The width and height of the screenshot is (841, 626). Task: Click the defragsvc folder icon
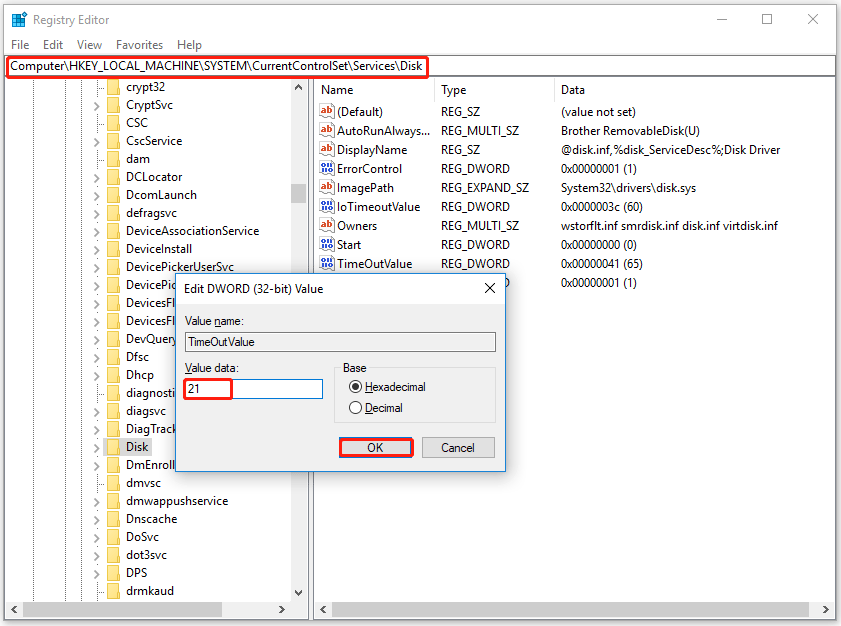(x=113, y=213)
